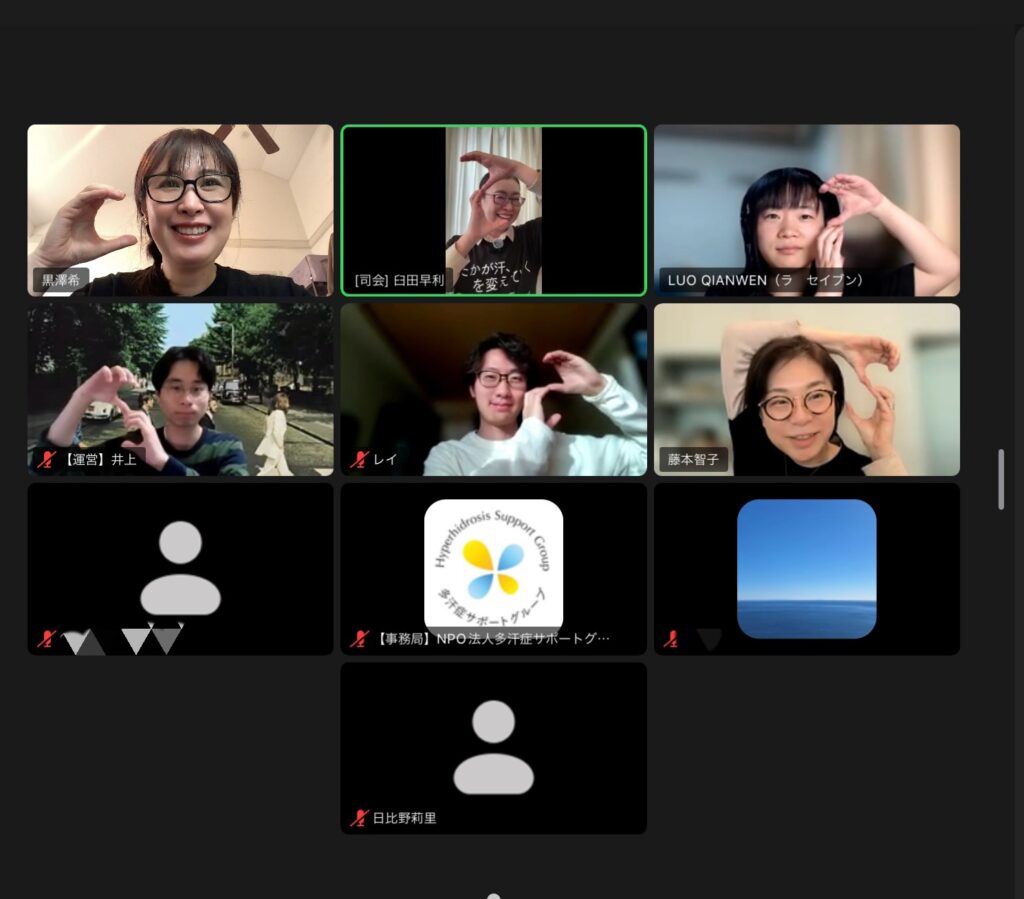Click muted mic icon on ocean-photo tile
The width and height of the screenshot is (1024, 899).
point(672,638)
